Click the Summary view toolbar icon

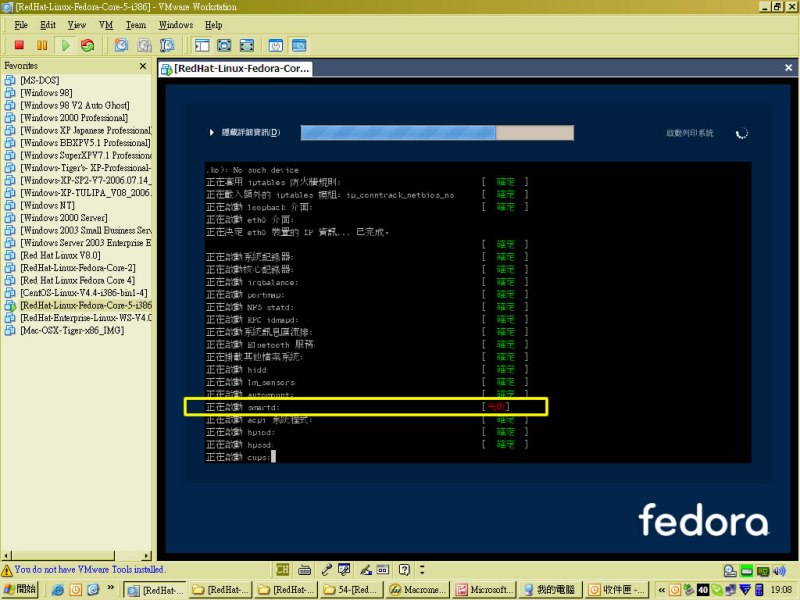coord(276,45)
